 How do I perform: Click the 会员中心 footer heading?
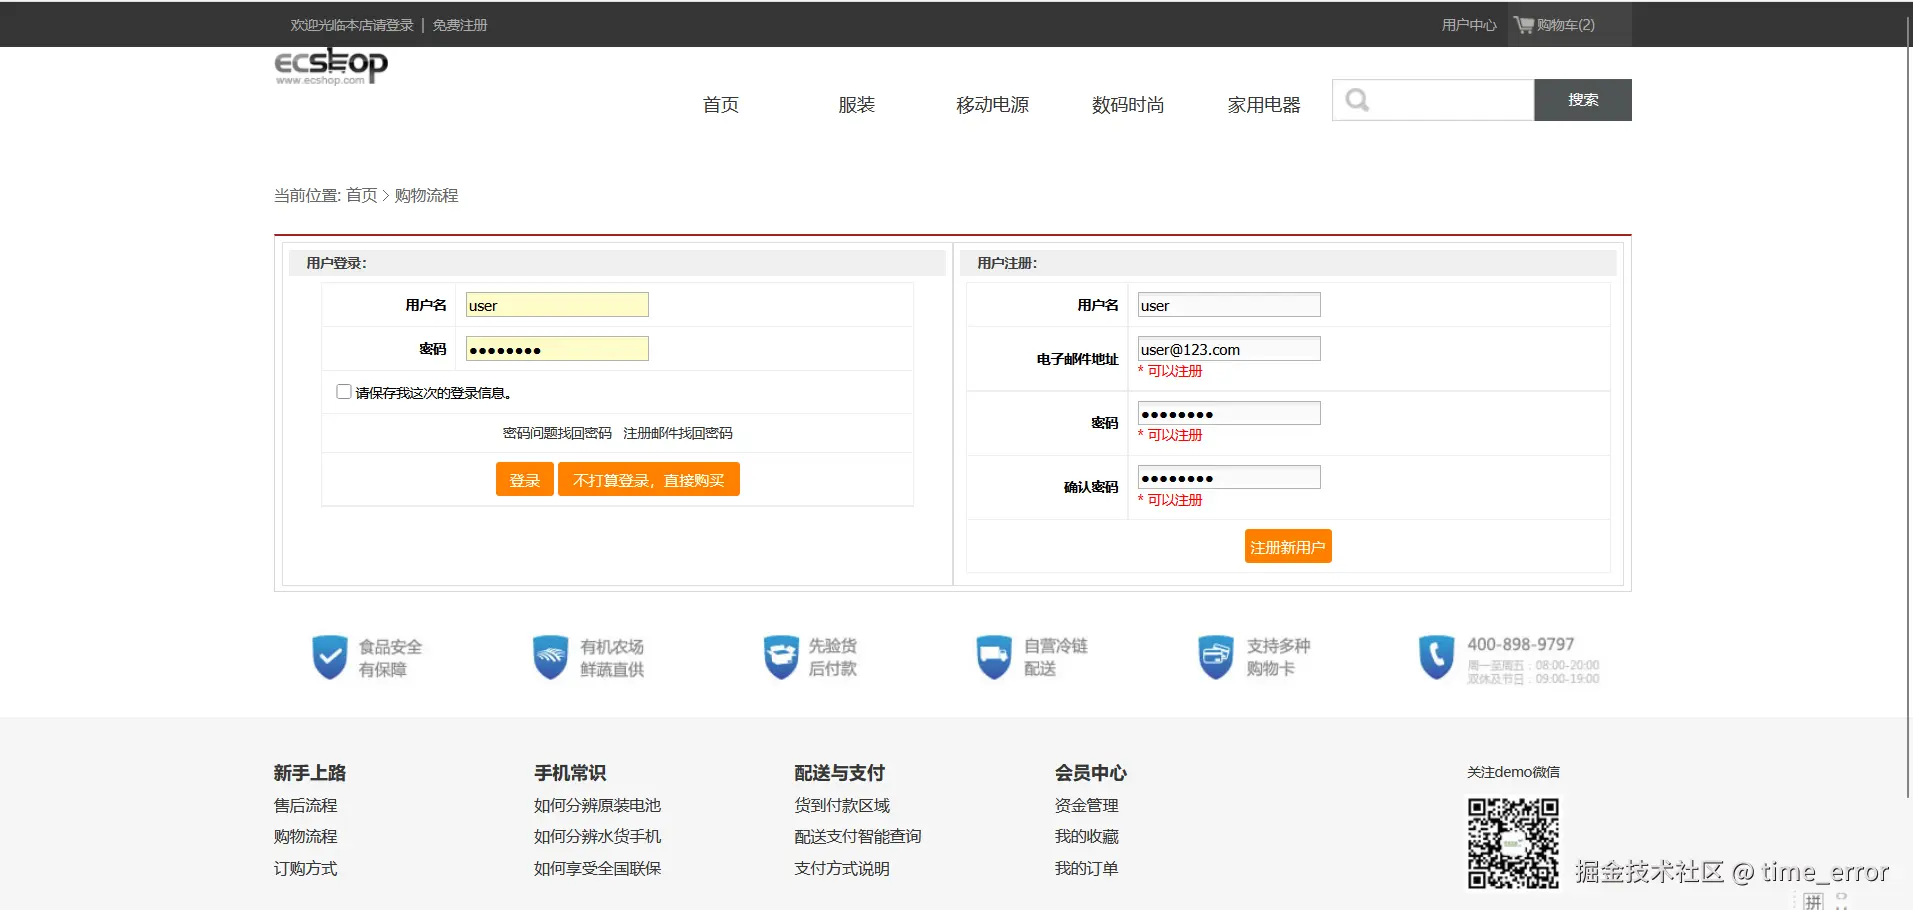point(1091,773)
